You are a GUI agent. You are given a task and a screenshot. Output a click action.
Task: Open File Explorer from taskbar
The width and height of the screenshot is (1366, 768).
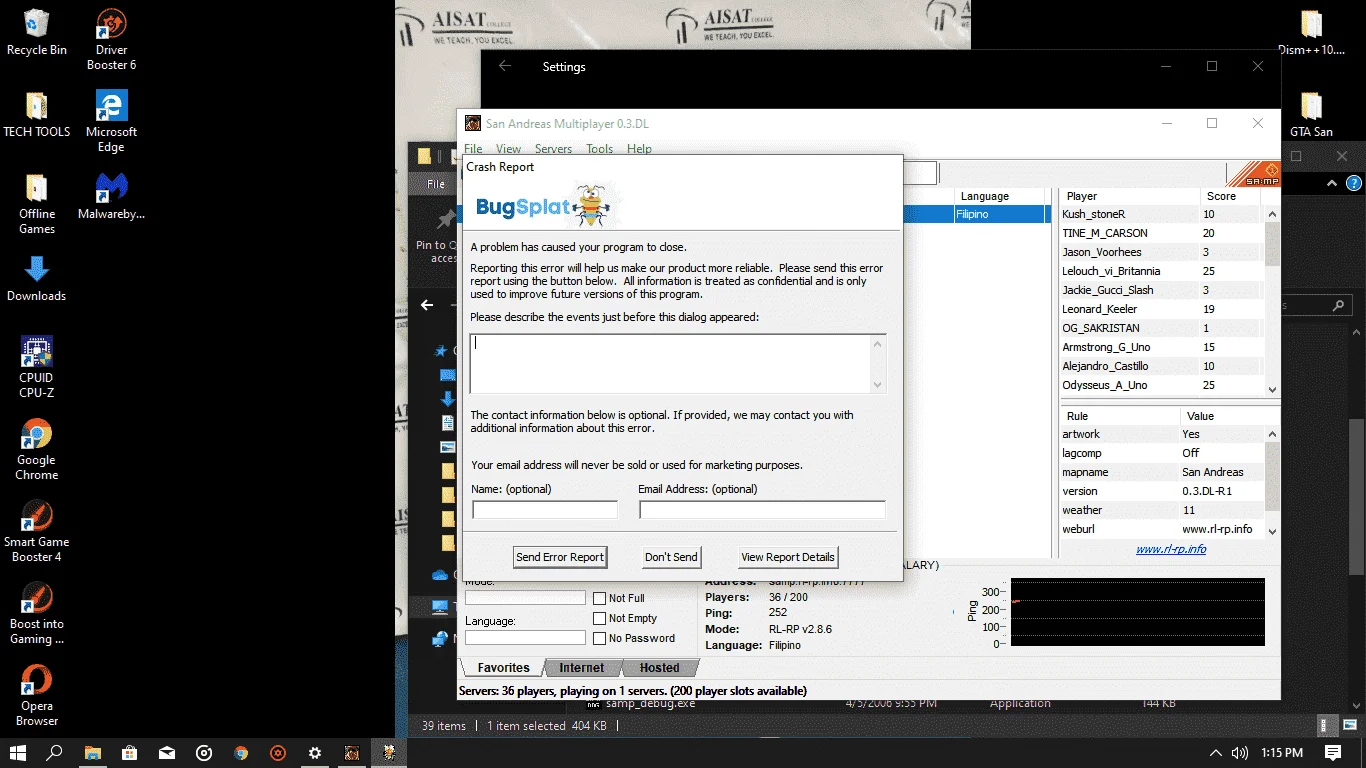(x=92, y=753)
